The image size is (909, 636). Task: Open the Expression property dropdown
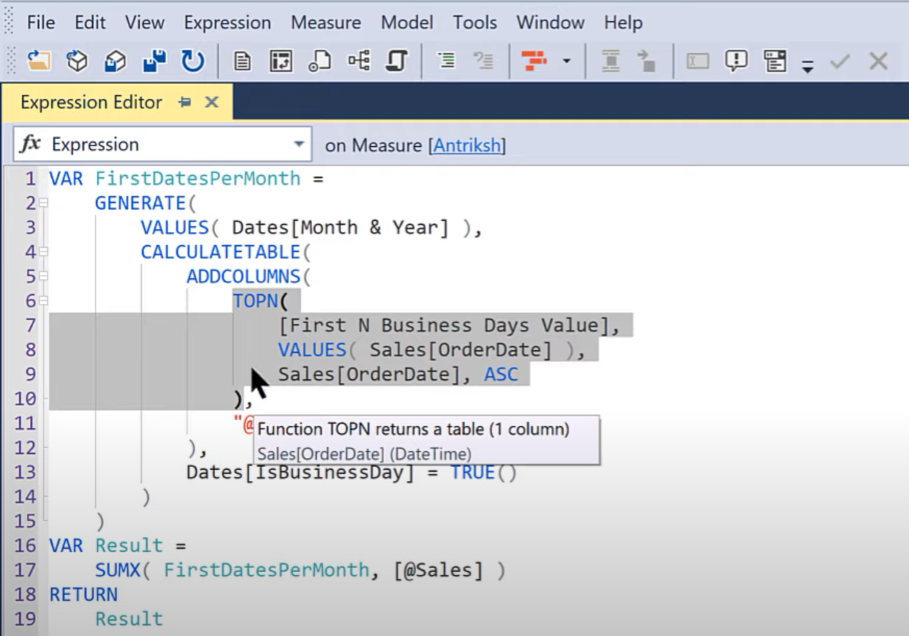[299, 144]
